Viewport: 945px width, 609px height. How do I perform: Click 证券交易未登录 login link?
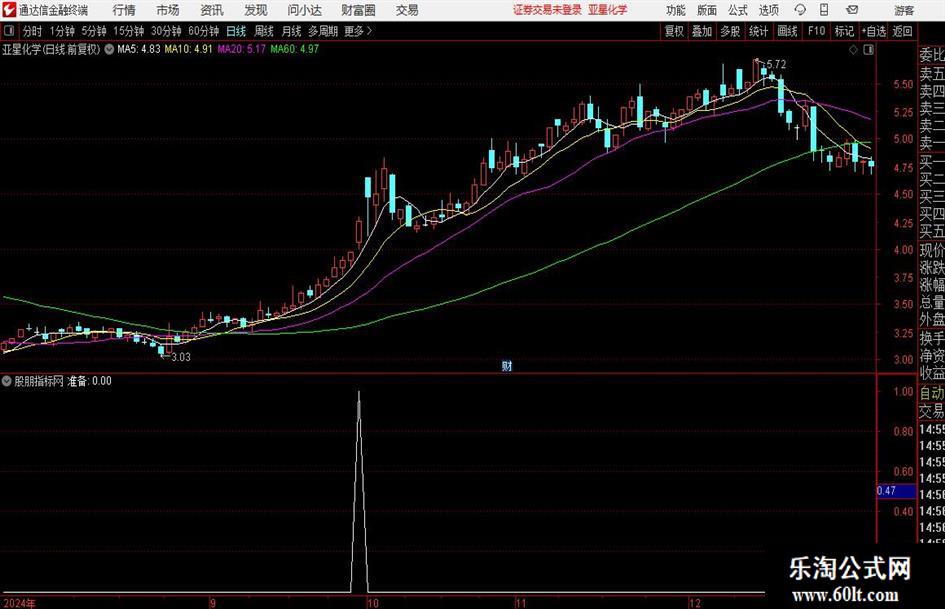pos(547,10)
